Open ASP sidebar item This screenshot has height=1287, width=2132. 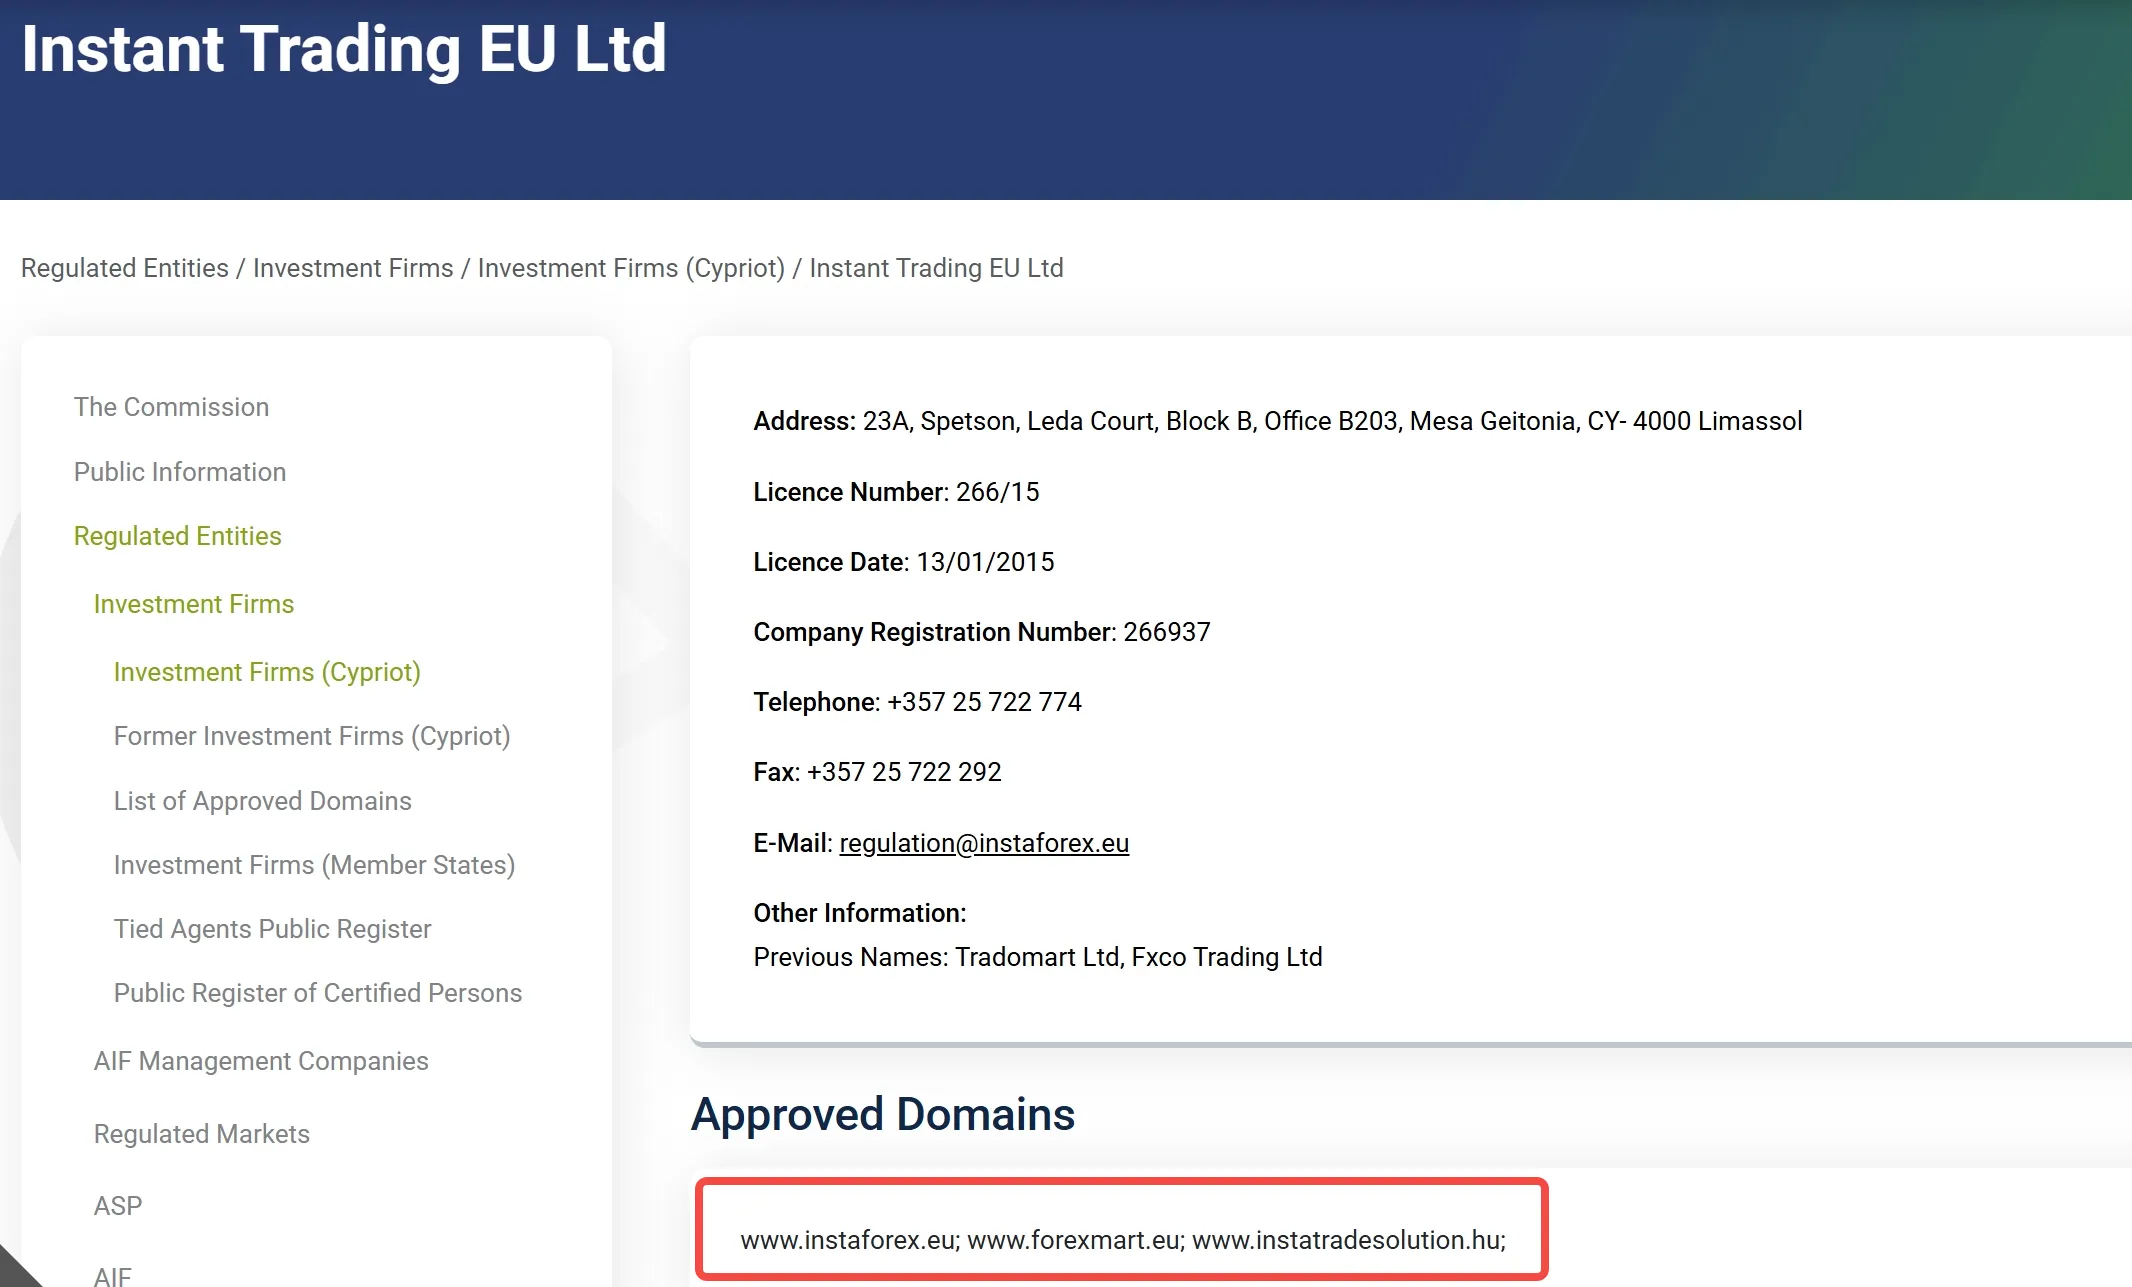(118, 1206)
